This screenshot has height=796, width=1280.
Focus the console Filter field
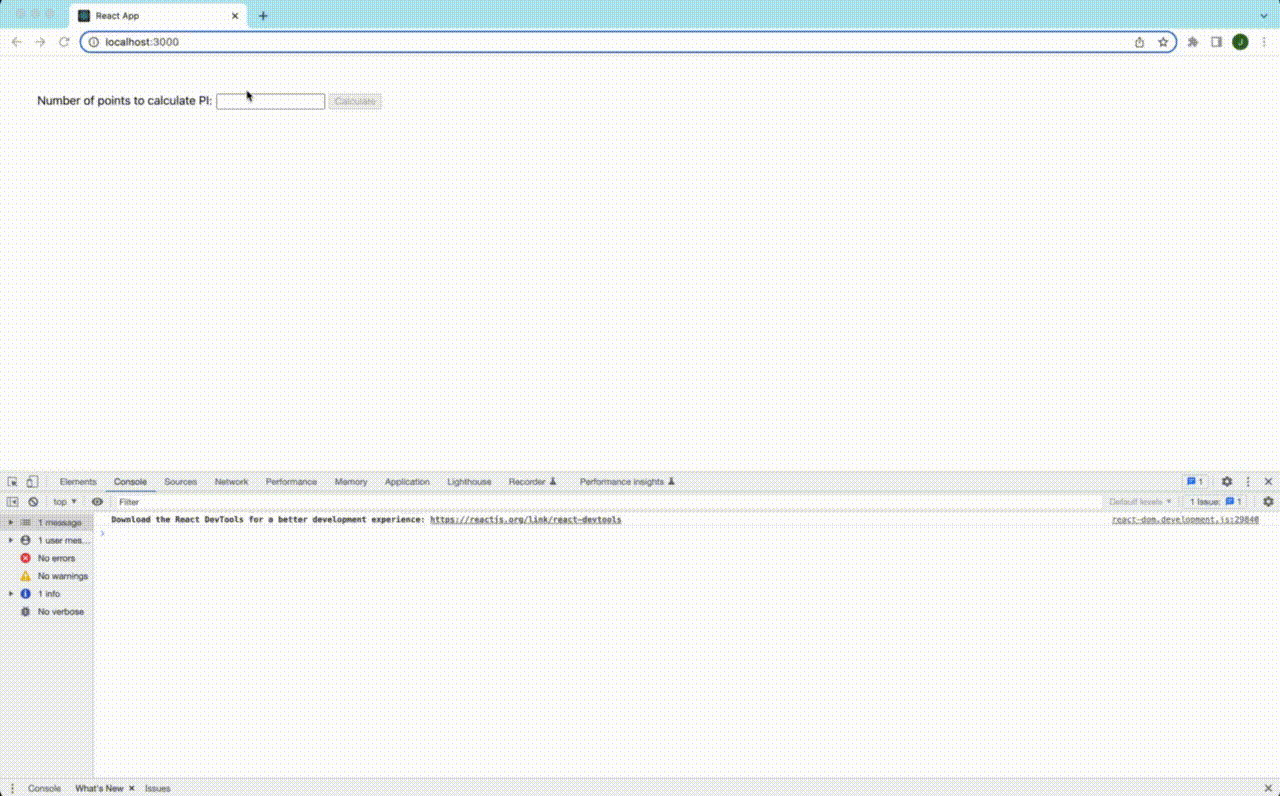click(607, 502)
